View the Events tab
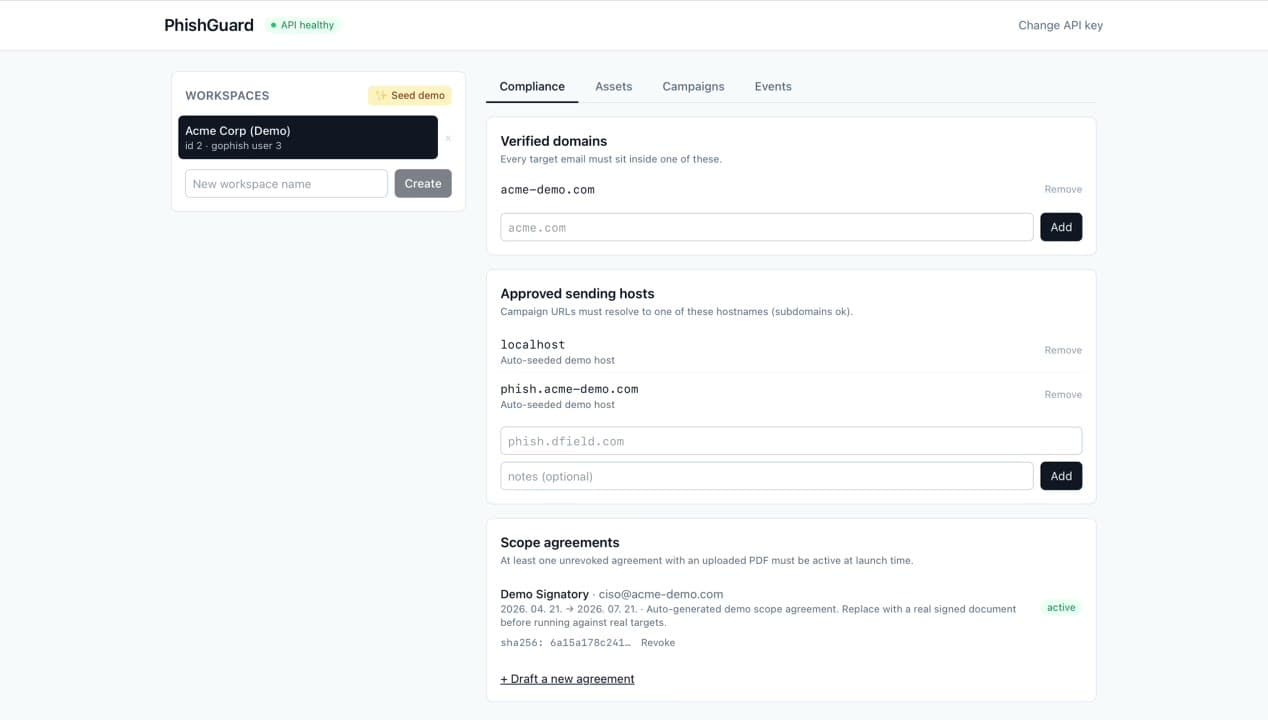This screenshot has height=720, width=1268. tap(772, 86)
